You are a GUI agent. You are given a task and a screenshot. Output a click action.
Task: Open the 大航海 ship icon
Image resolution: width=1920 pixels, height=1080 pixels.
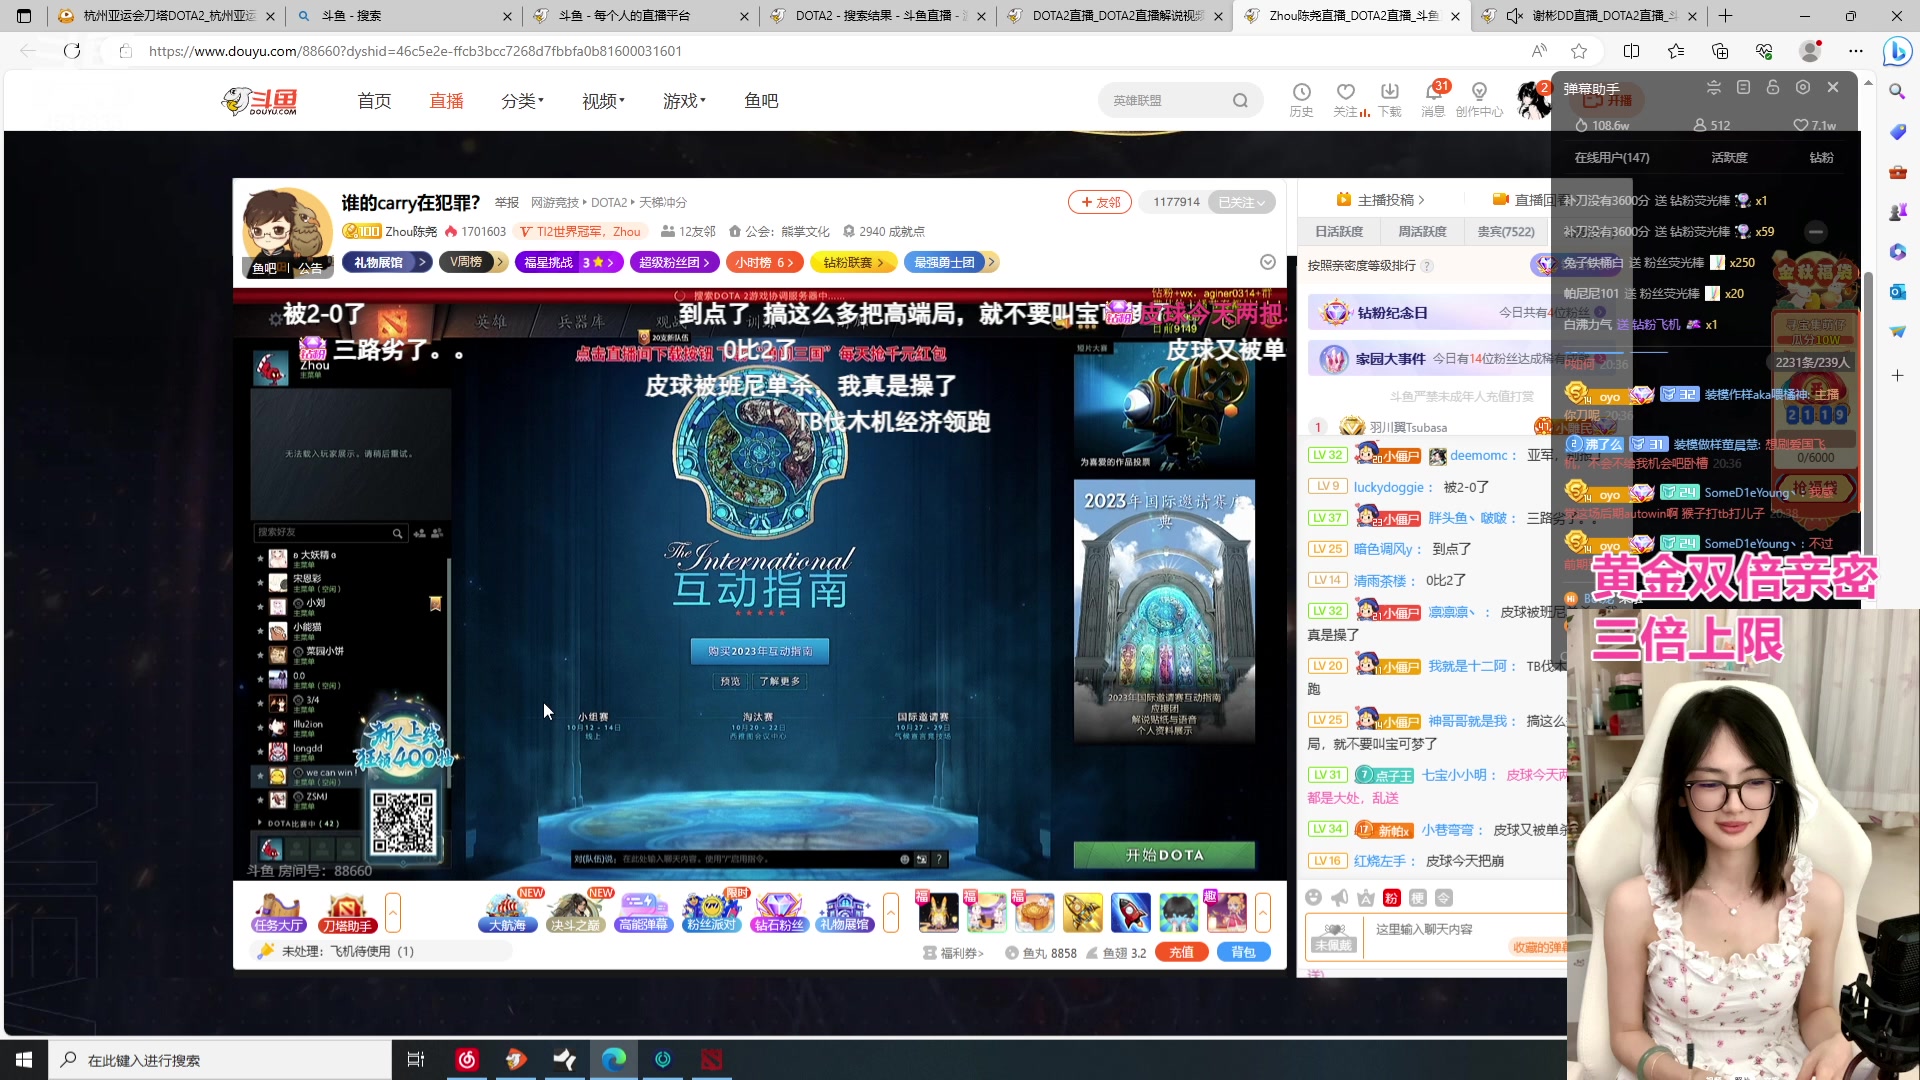(x=508, y=912)
